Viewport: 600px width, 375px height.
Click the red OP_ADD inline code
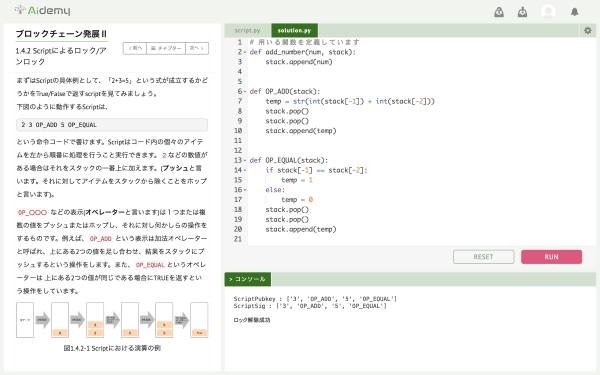coord(100,238)
